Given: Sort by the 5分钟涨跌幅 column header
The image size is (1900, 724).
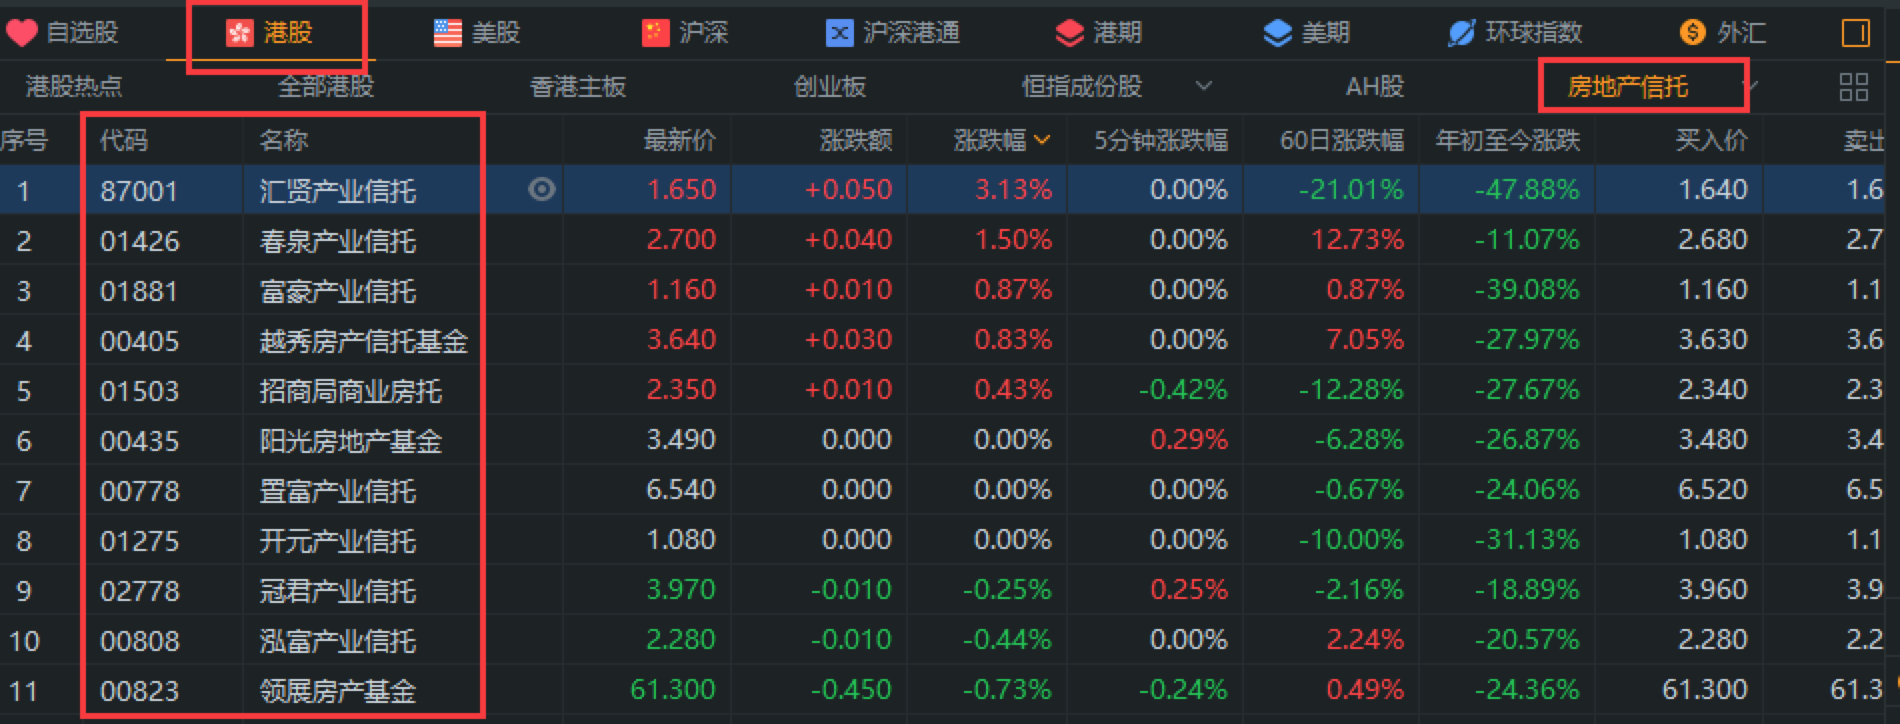Looking at the screenshot, I should [x=1161, y=140].
